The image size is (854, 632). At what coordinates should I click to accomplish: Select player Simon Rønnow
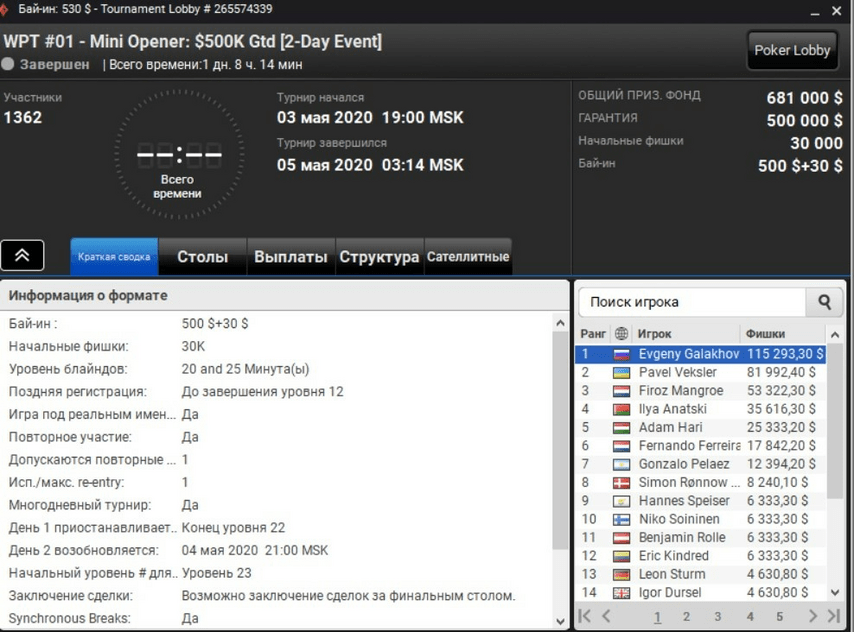tap(700, 483)
